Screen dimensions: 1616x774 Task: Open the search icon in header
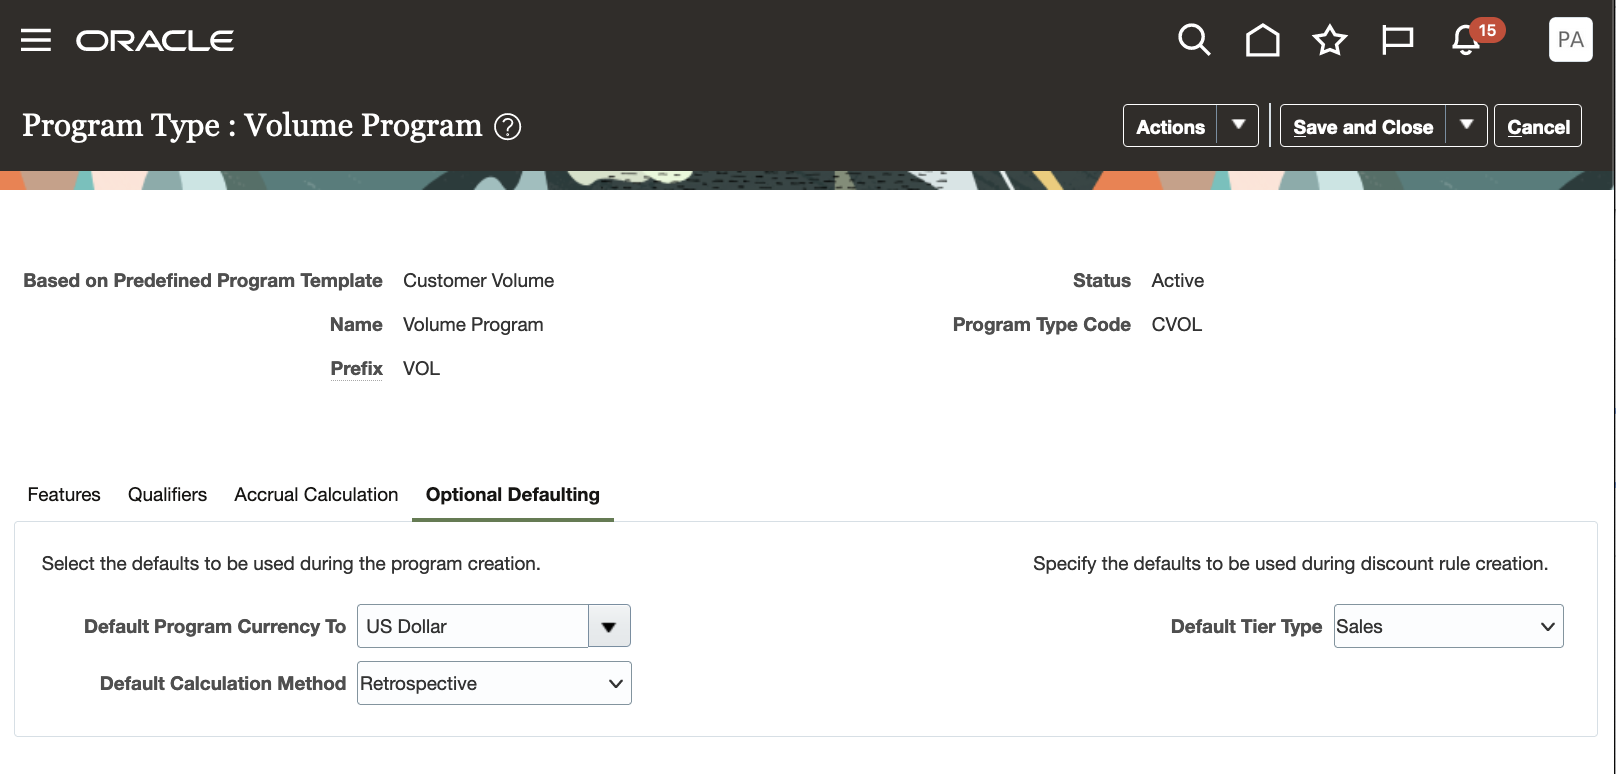point(1194,40)
